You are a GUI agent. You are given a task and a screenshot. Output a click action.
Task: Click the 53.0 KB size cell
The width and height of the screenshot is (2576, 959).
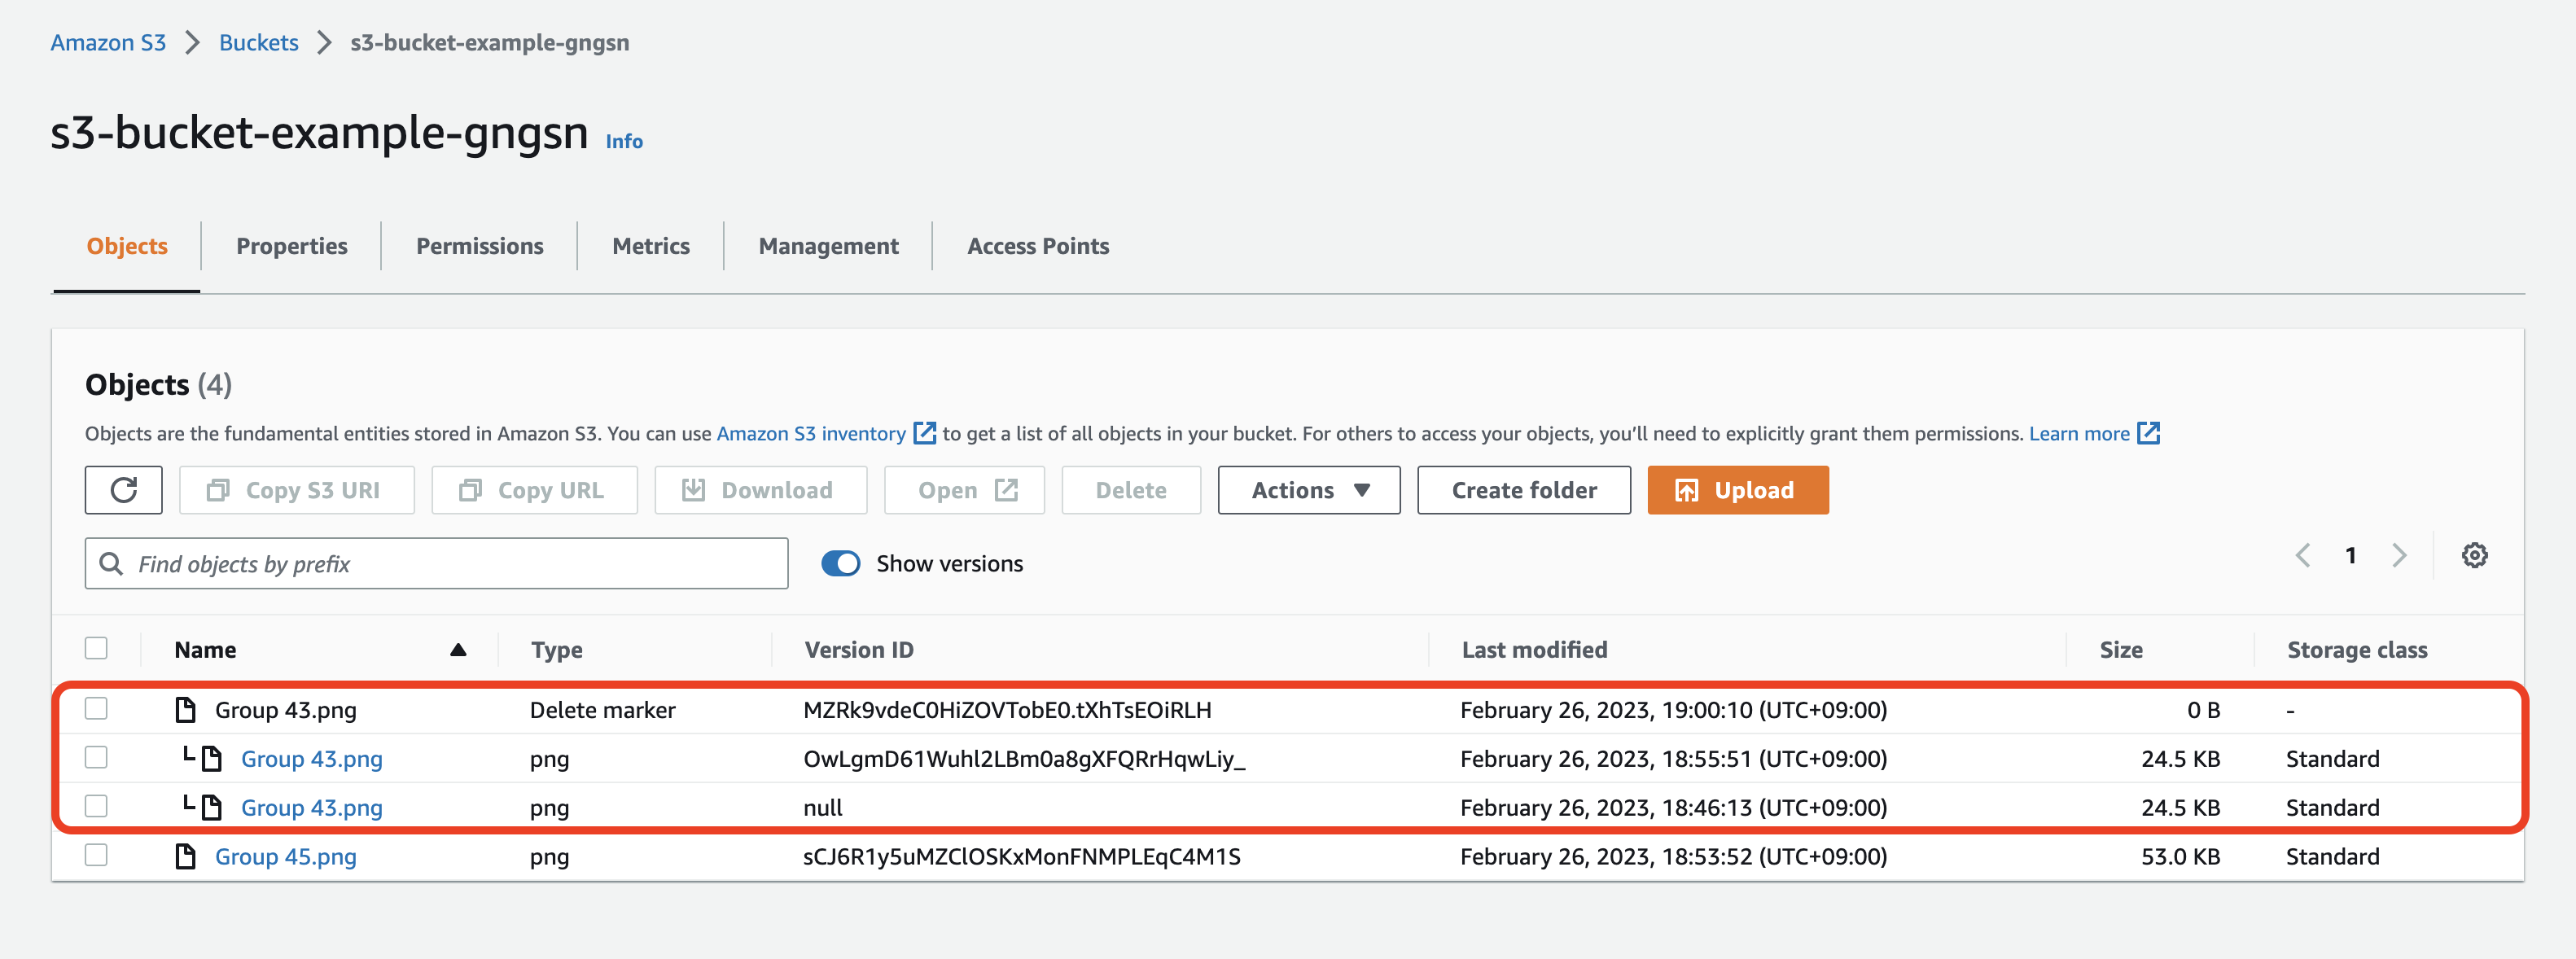coord(2180,857)
